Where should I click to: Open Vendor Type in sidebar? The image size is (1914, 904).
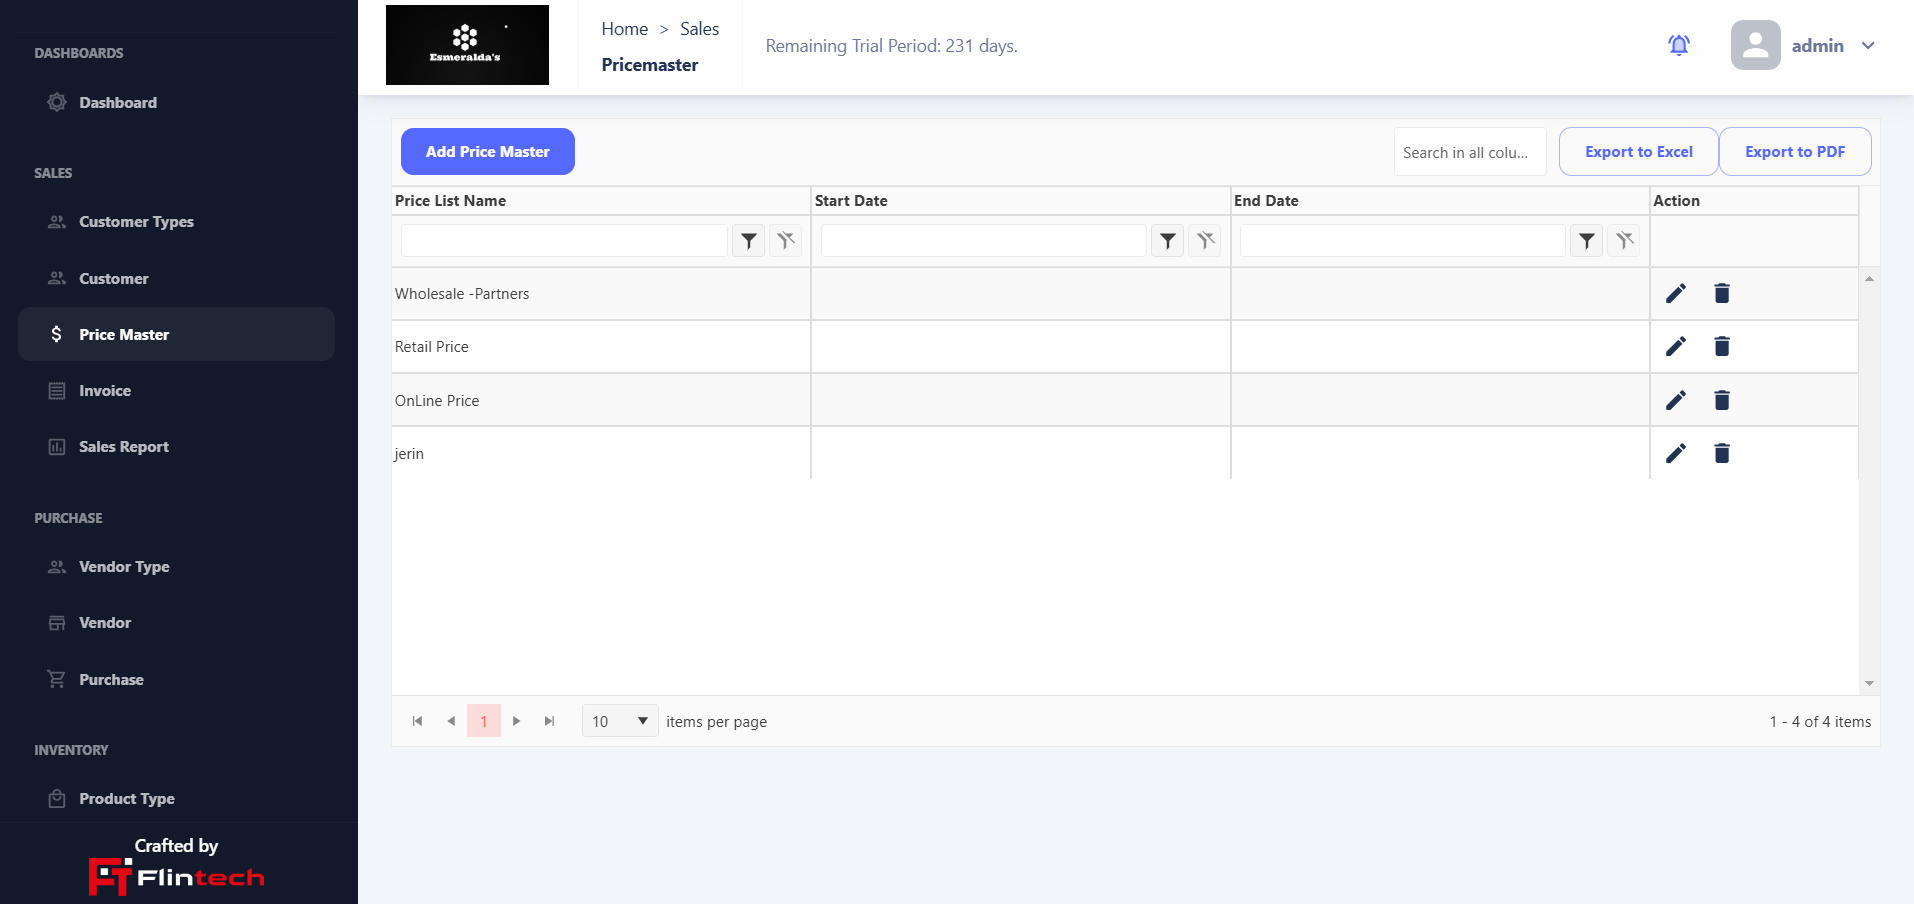coord(176,567)
